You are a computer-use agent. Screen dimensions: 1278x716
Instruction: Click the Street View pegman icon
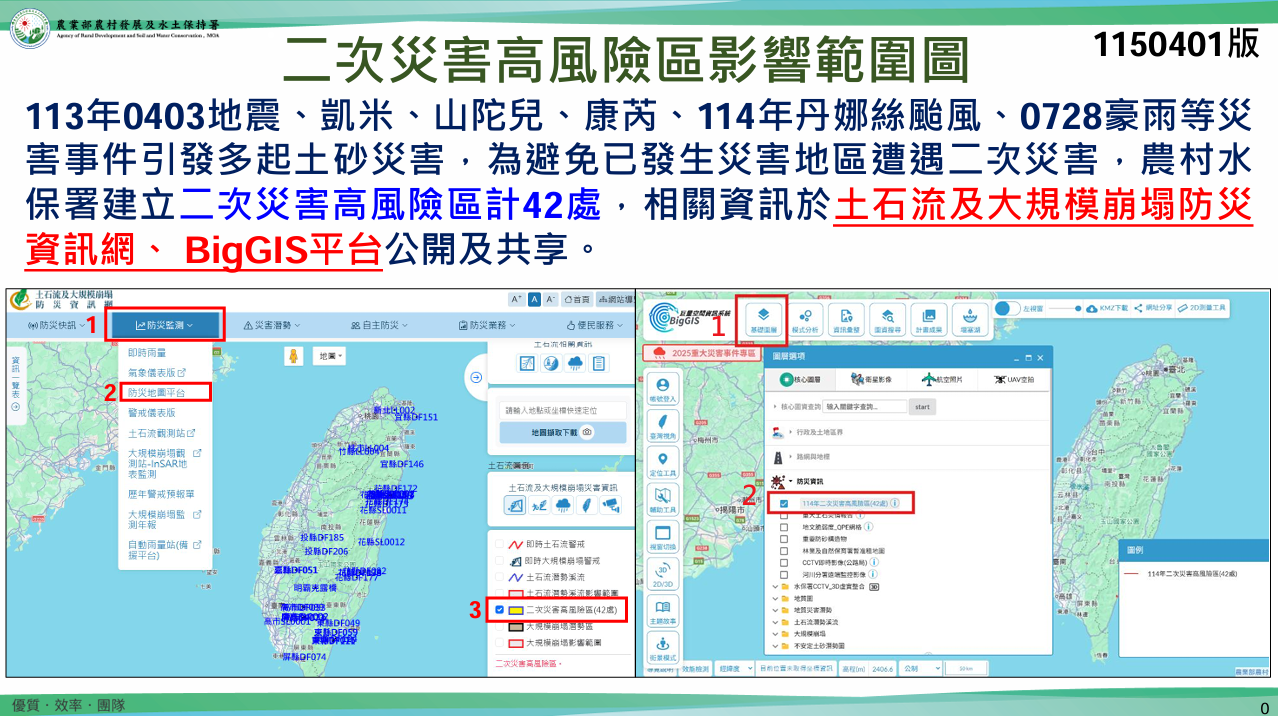tap(294, 356)
